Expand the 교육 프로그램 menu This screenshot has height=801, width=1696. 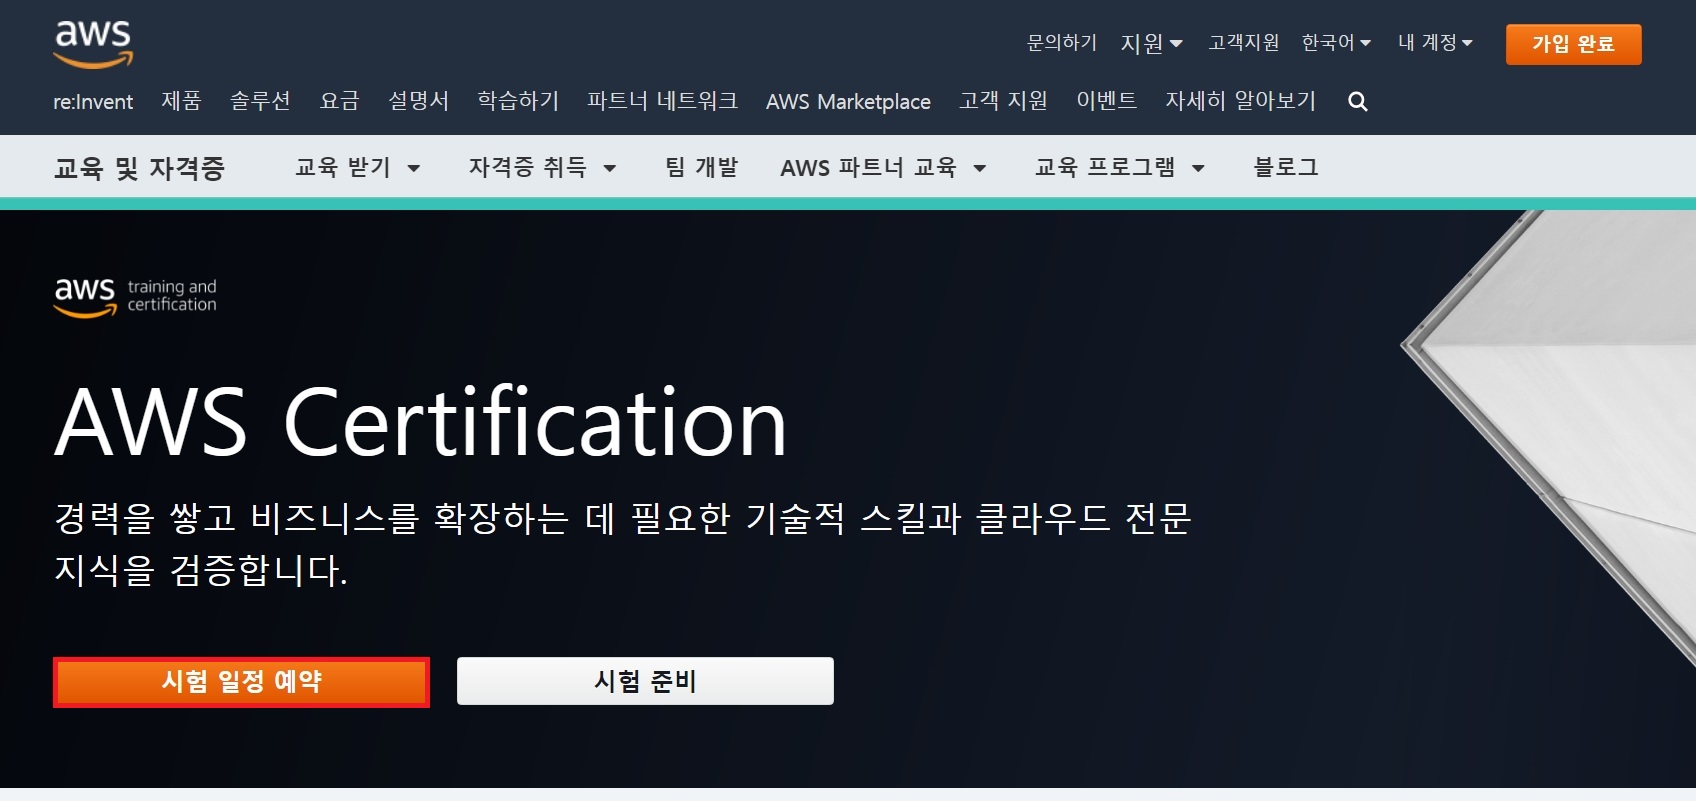tap(1119, 167)
